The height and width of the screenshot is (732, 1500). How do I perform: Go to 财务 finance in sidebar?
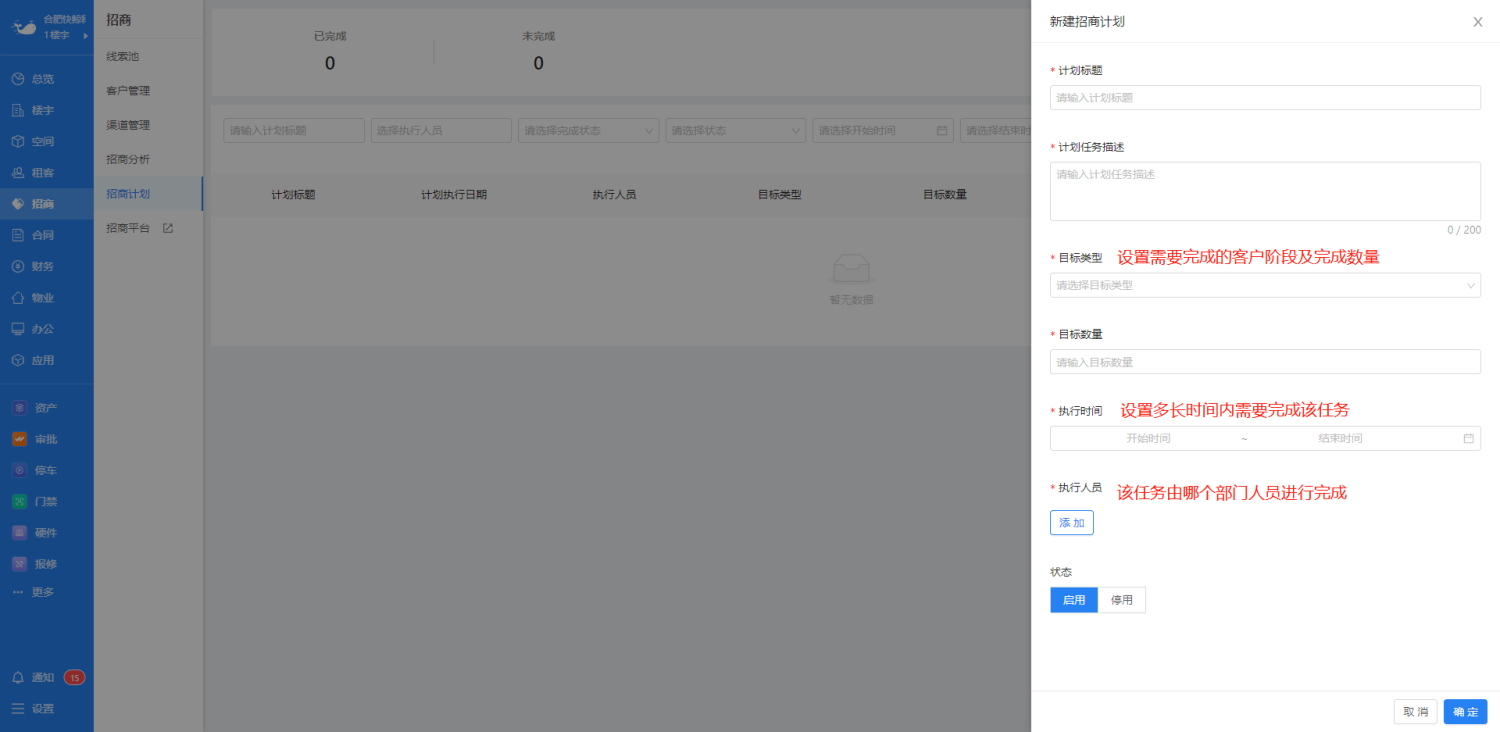(32, 266)
